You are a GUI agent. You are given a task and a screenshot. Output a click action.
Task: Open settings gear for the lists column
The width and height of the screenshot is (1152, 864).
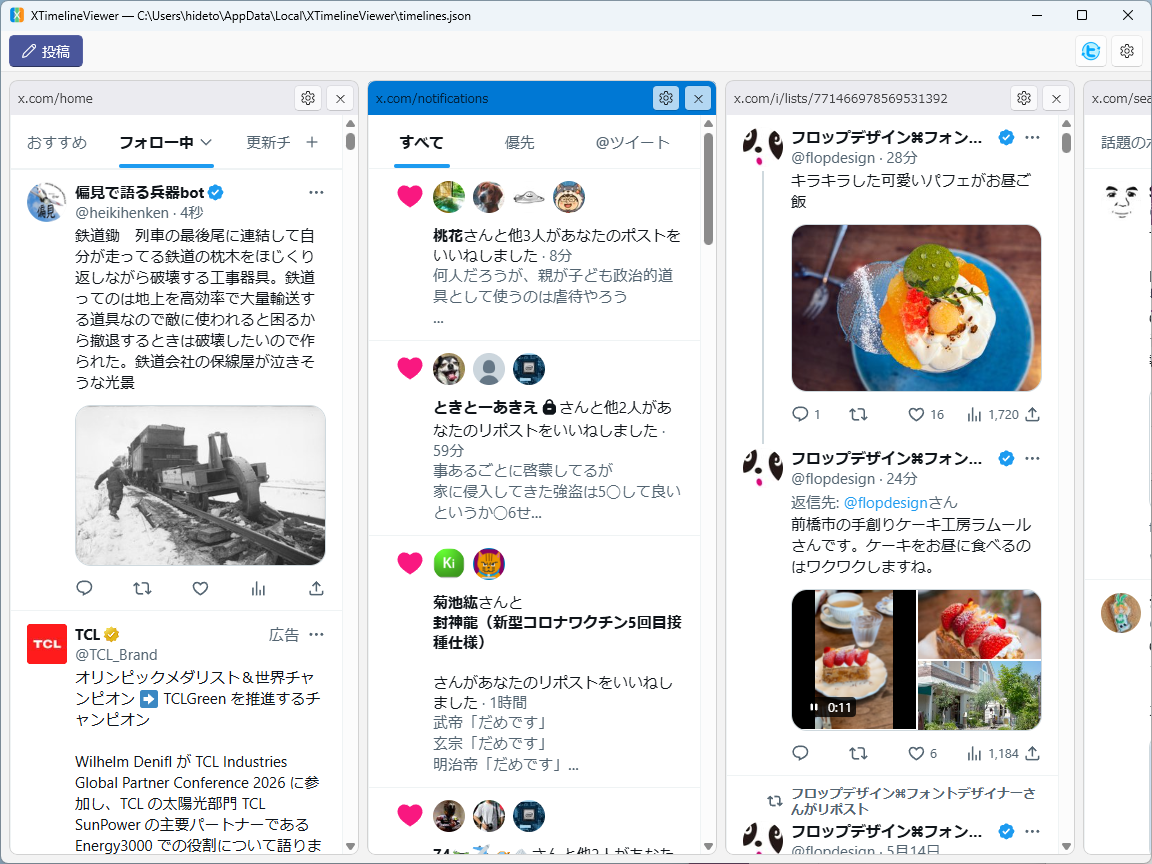click(x=1023, y=98)
